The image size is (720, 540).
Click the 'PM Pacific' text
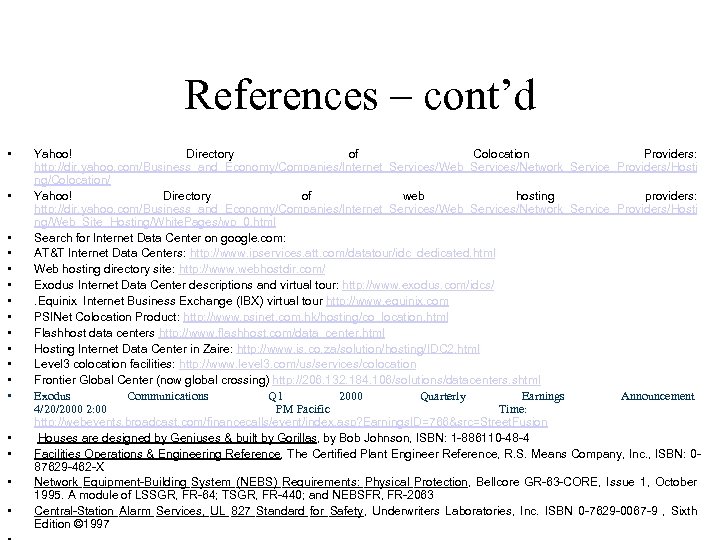(303, 409)
